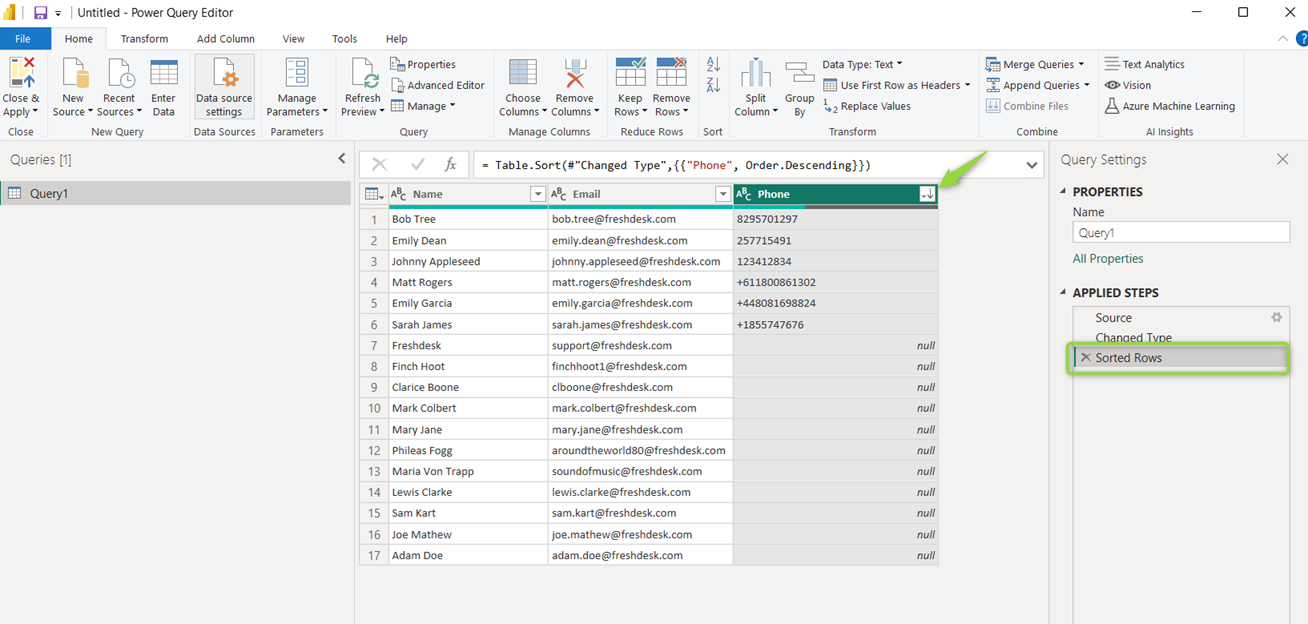
Task: Select Query1 in the Queries pane
Action: [176, 193]
